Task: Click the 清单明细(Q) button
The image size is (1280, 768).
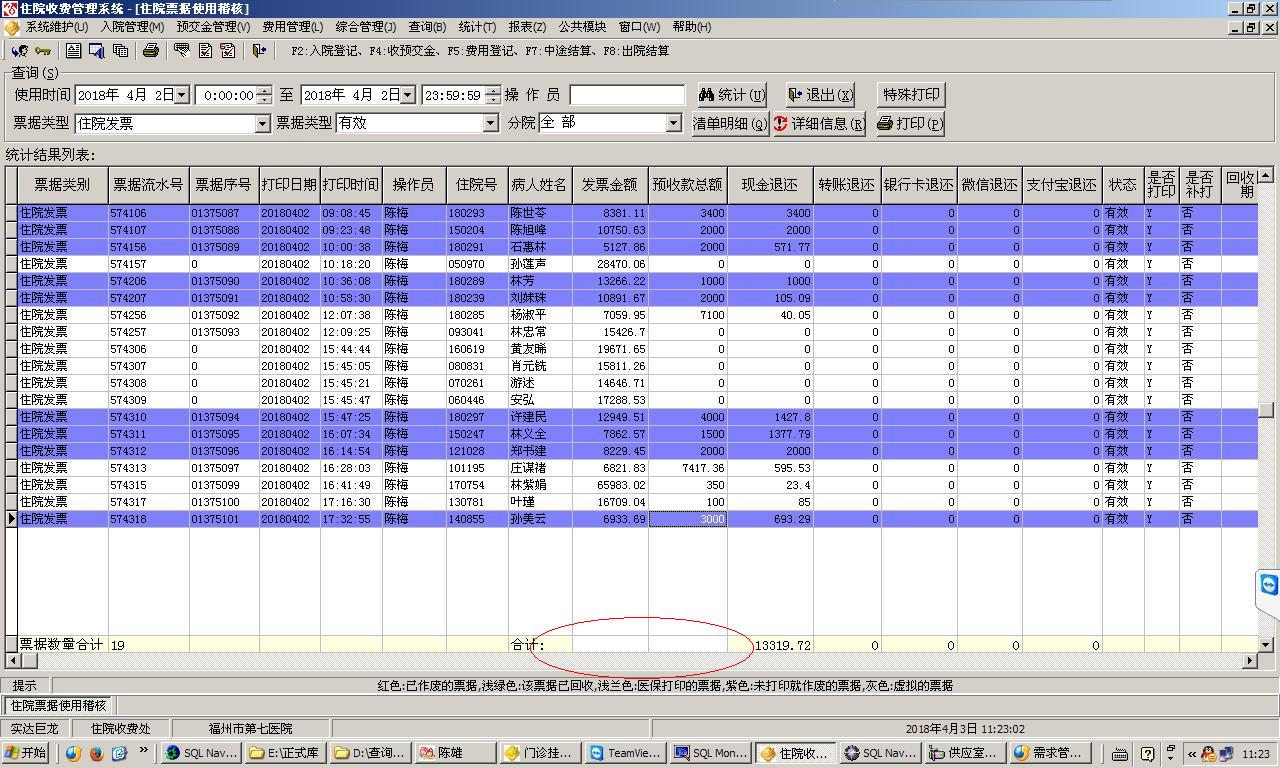Action: click(731, 124)
